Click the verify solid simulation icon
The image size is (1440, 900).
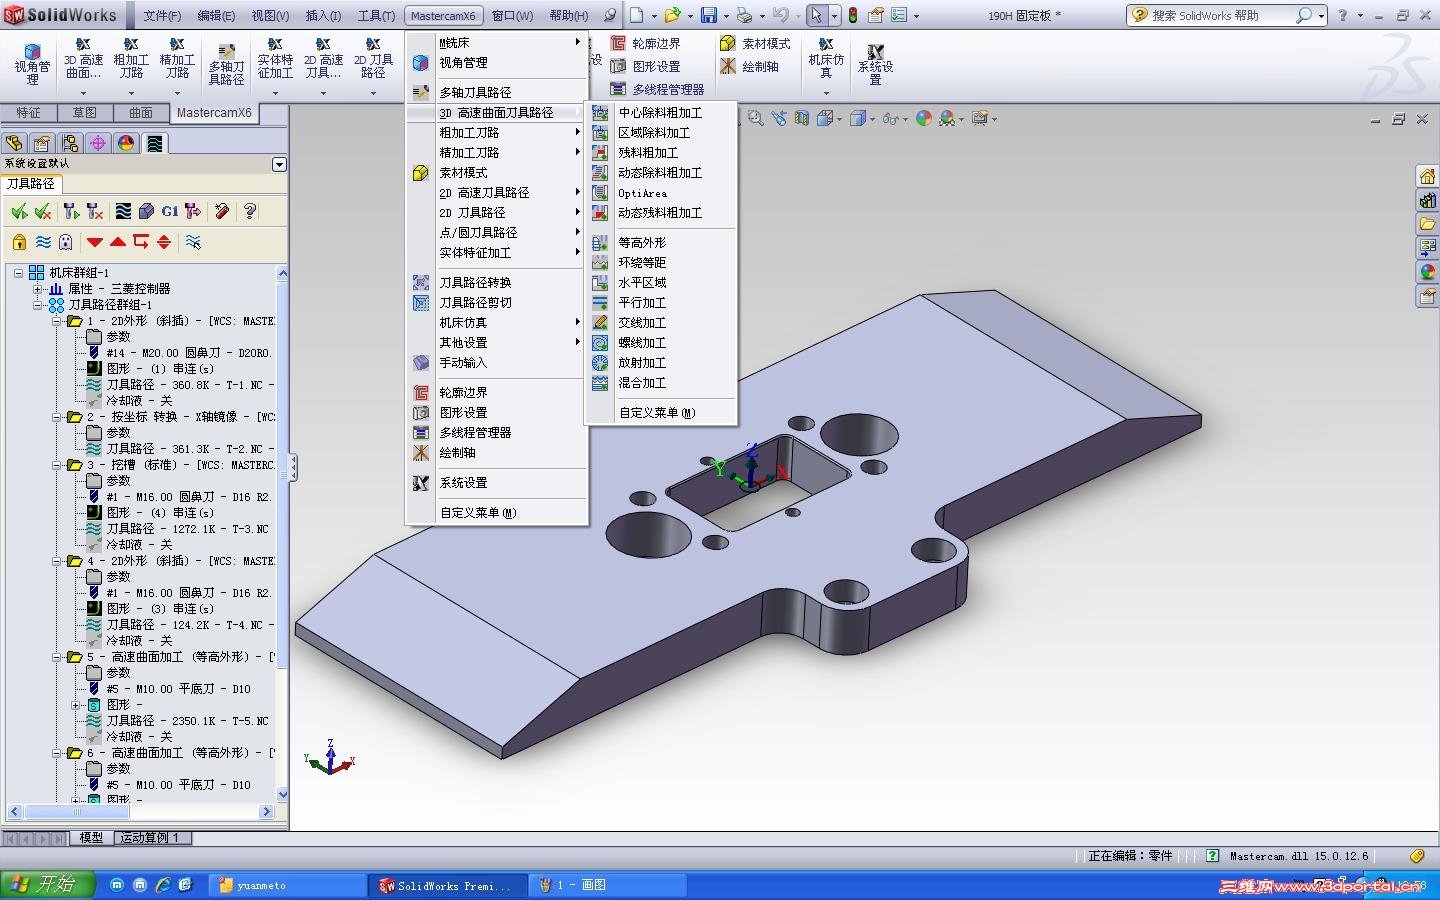pos(147,211)
